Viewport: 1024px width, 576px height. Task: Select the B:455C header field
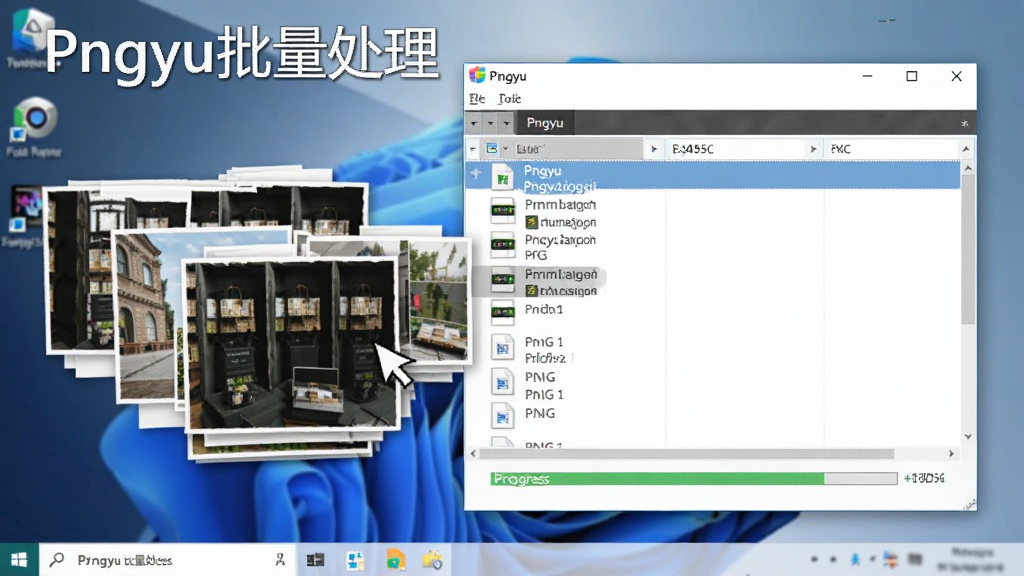737,149
